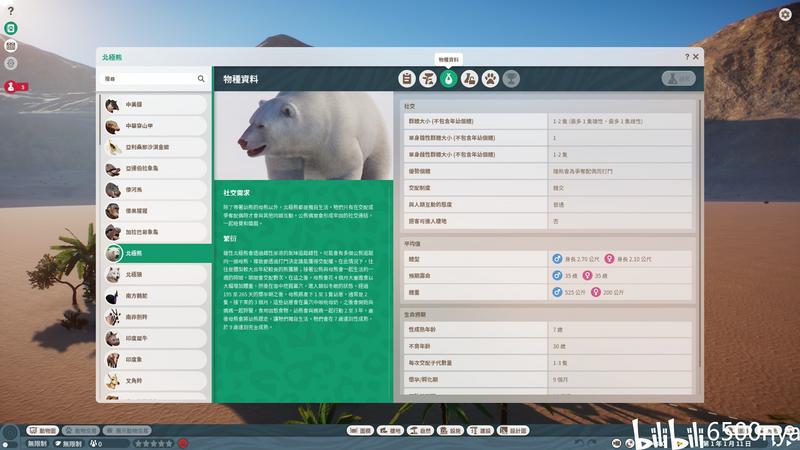Open the 設計圖 (blueprints) build menu

[514, 431]
